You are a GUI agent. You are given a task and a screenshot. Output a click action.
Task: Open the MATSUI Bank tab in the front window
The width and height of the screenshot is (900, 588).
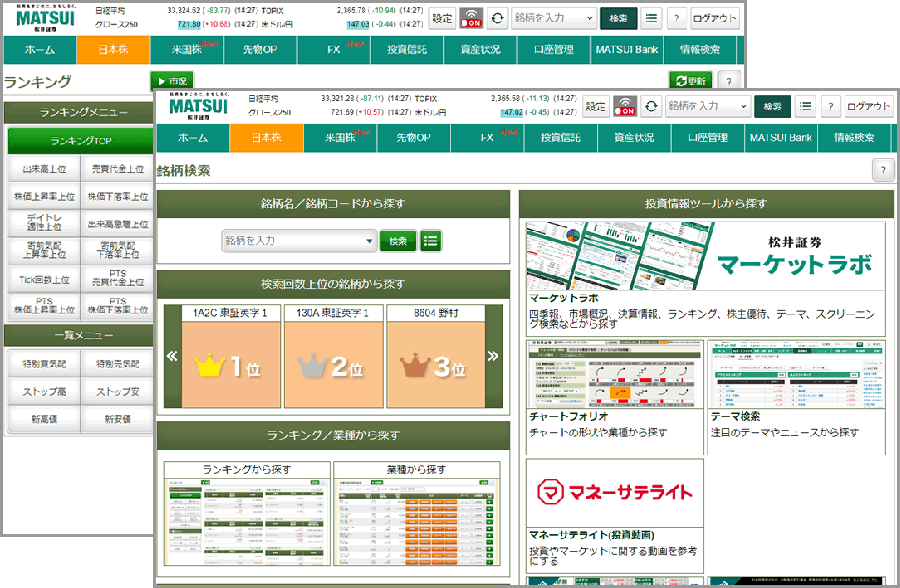tap(781, 138)
